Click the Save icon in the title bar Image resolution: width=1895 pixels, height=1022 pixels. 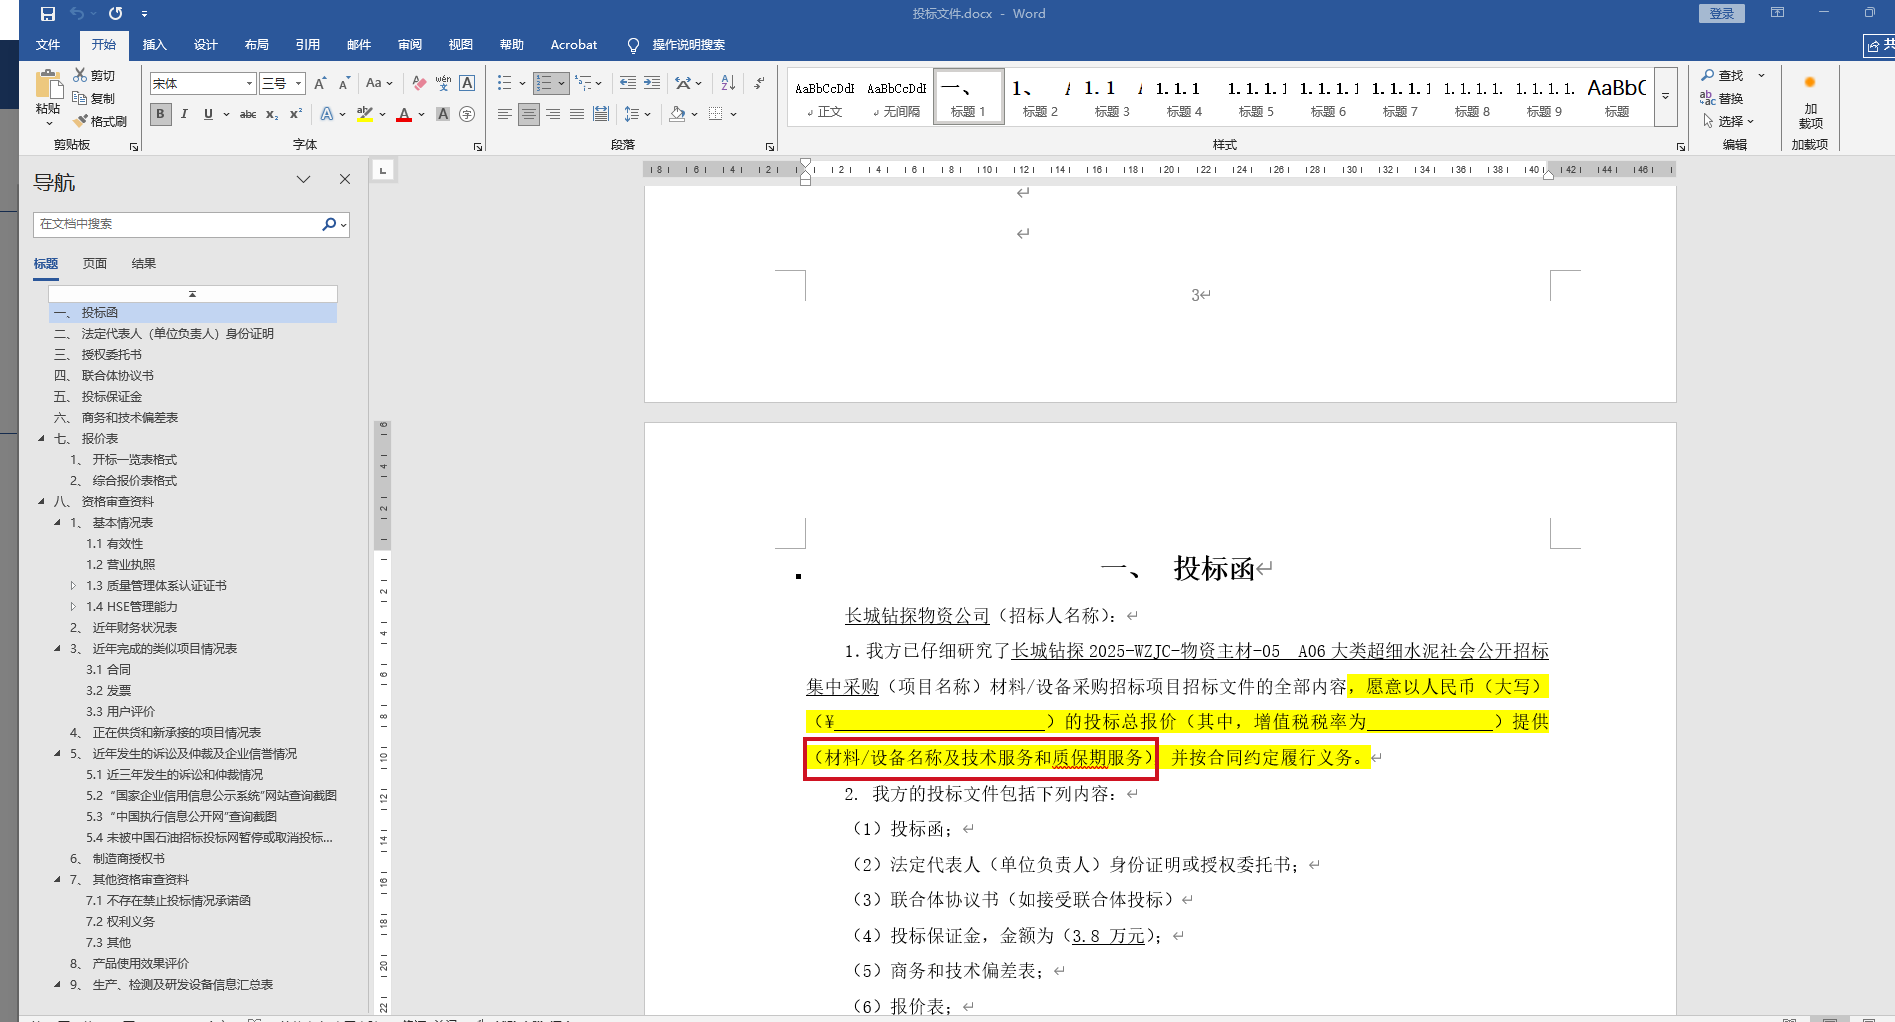click(x=47, y=14)
